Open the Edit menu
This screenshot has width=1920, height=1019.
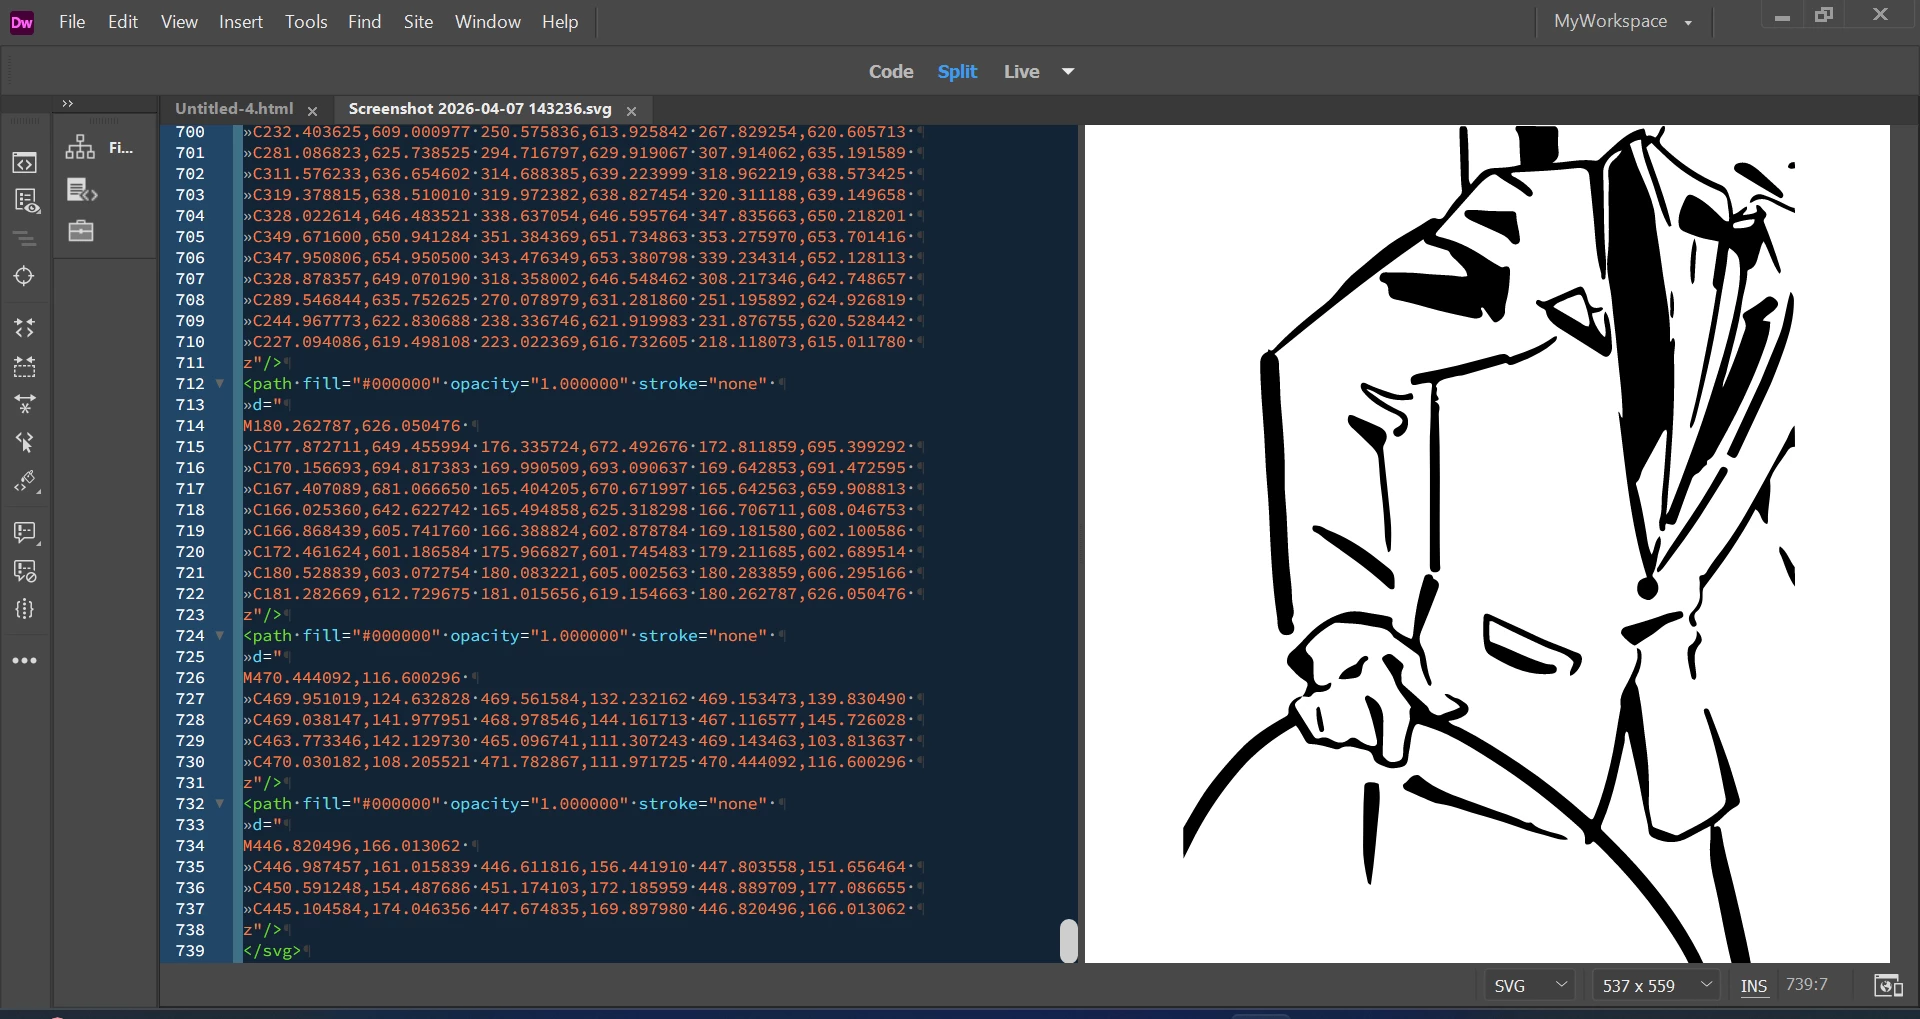(x=123, y=22)
